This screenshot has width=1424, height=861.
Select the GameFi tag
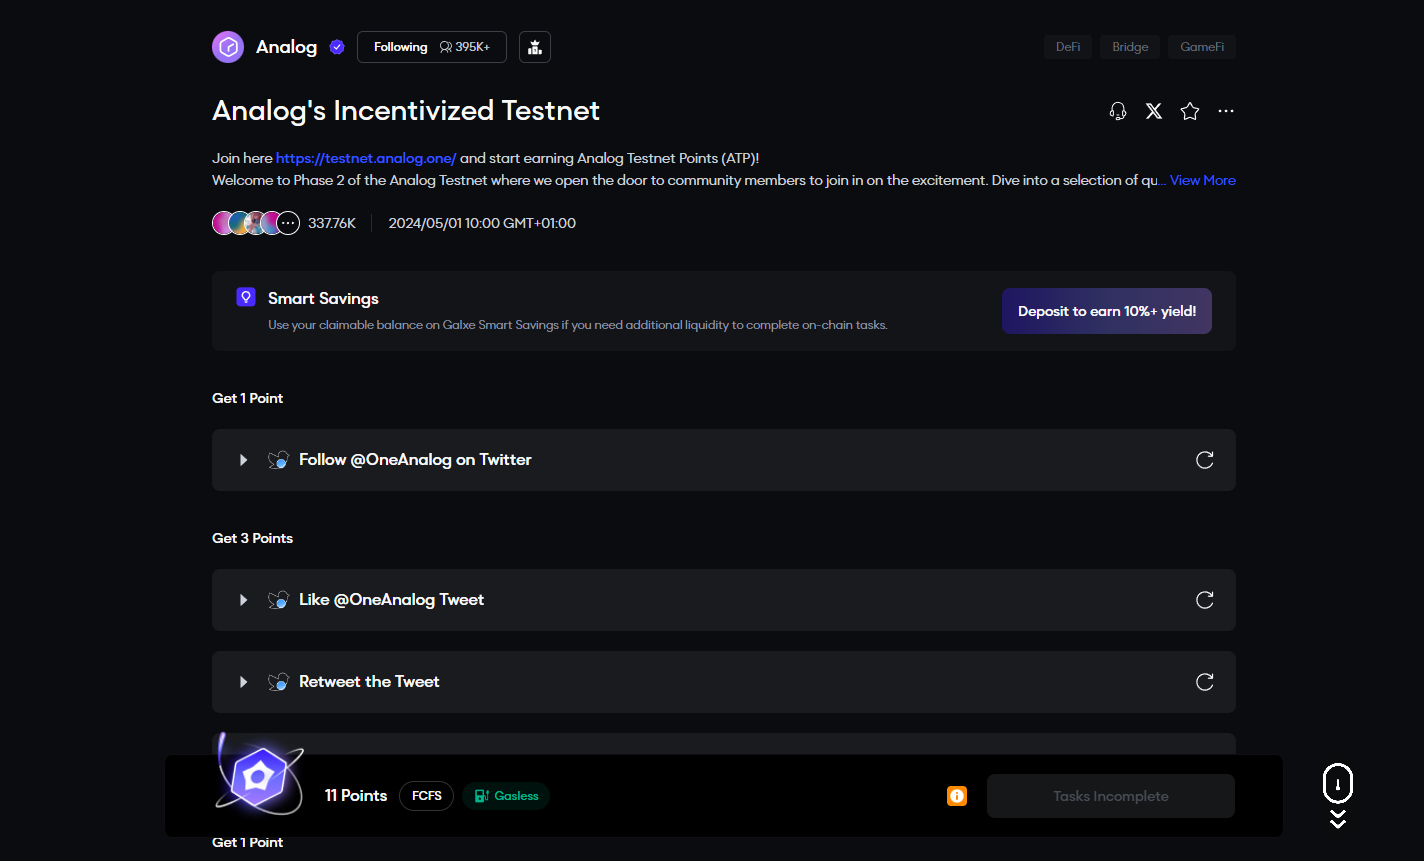(x=1202, y=47)
